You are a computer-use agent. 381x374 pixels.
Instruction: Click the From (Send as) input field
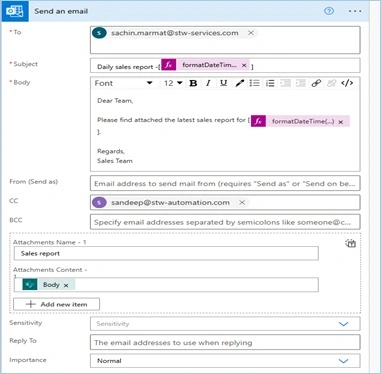tap(225, 183)
